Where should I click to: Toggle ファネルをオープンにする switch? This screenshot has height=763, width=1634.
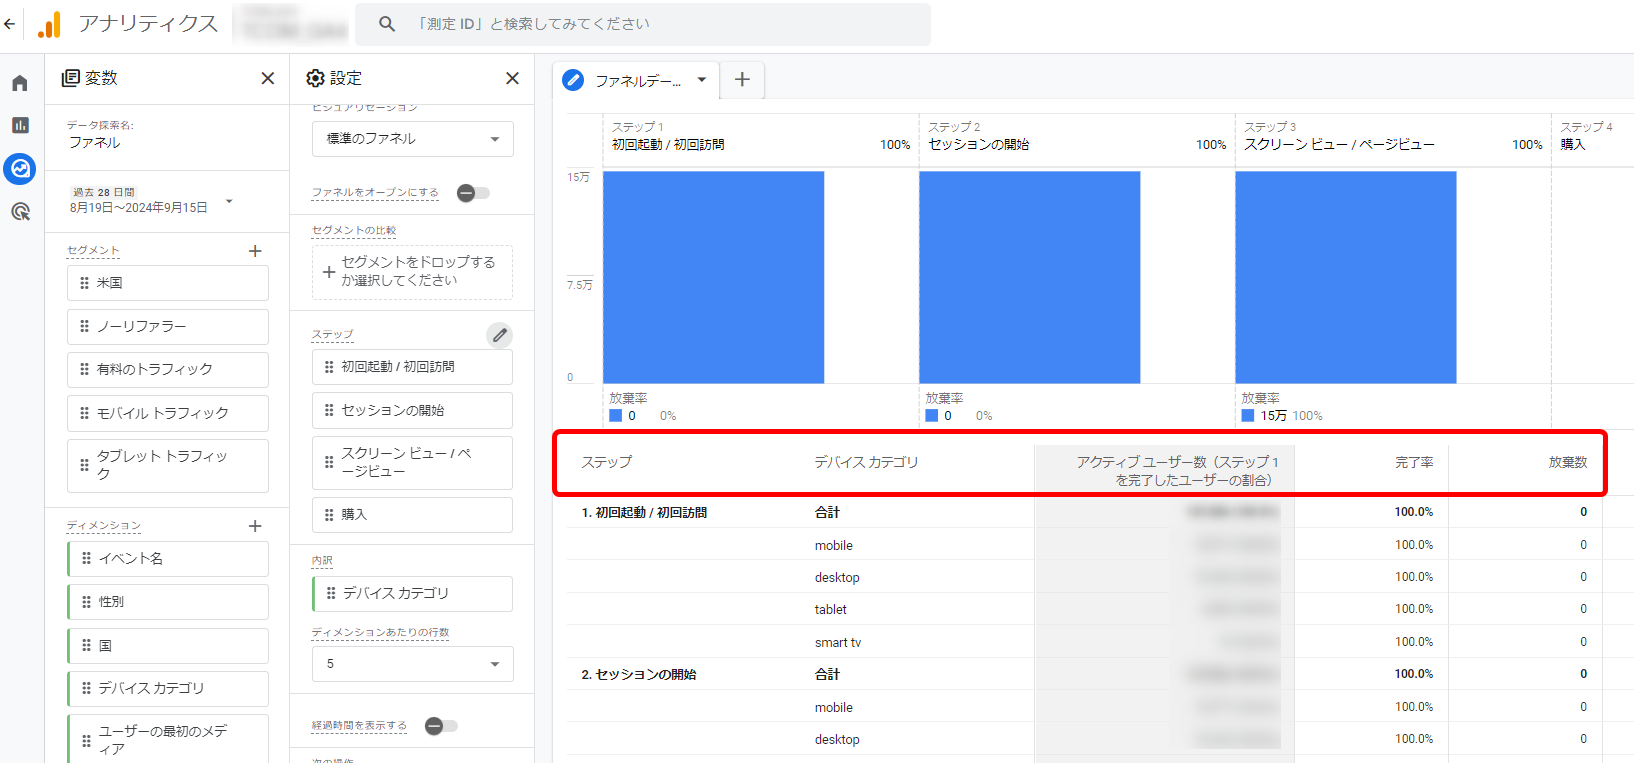473,193
